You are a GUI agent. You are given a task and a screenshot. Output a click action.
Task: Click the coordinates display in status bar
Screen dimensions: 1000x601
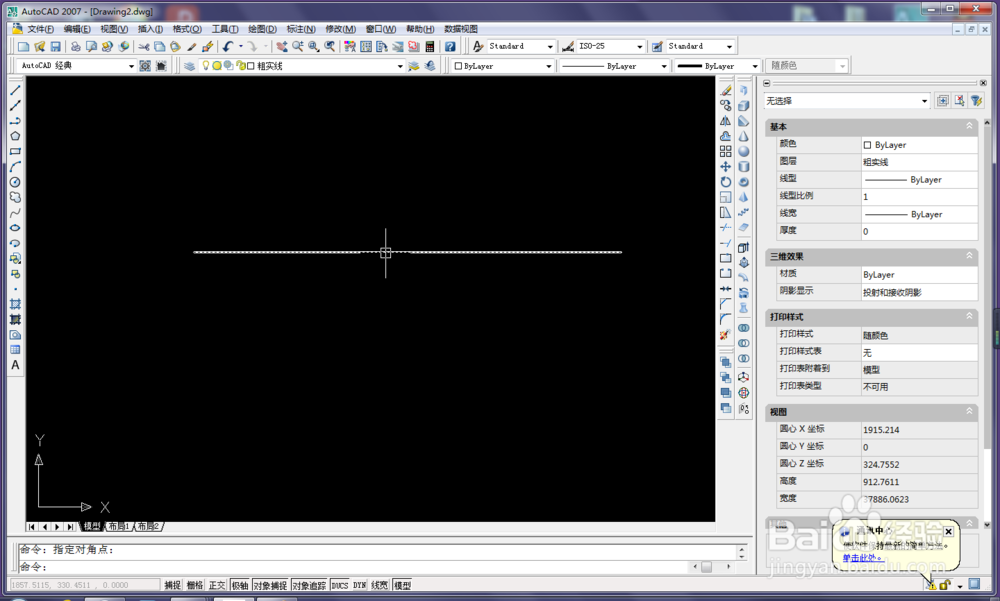tap(84, 585)
